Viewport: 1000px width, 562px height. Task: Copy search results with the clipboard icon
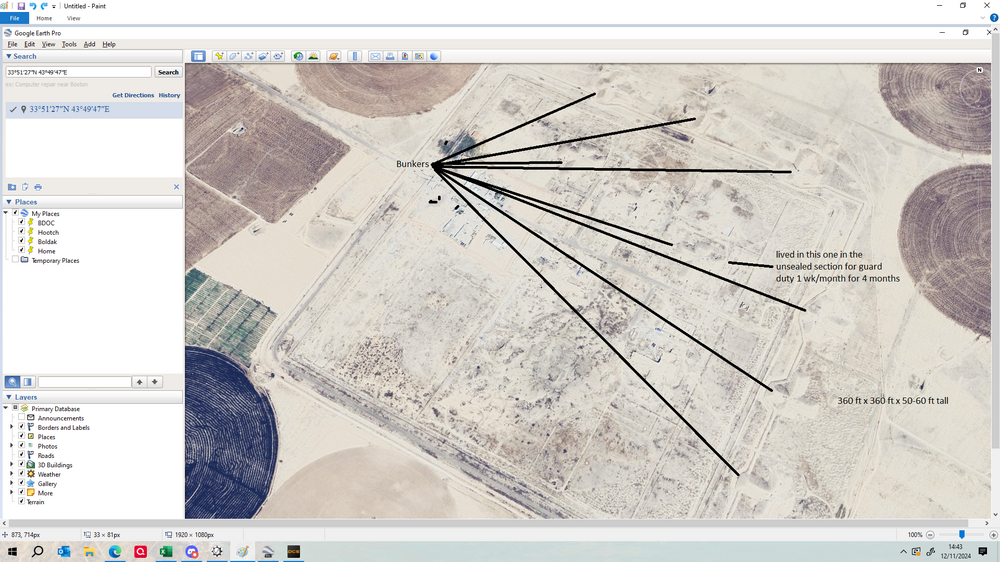pos(25,187)
